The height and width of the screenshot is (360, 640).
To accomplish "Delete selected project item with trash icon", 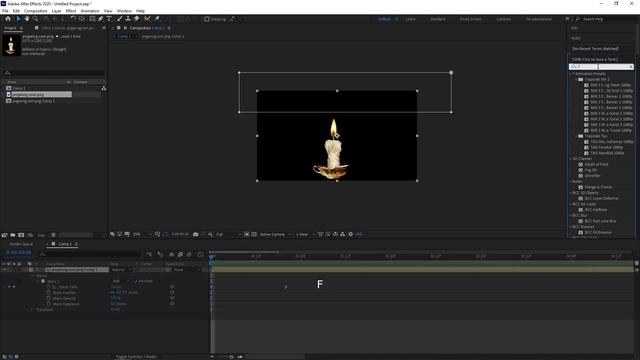I will tap(53, 235).
